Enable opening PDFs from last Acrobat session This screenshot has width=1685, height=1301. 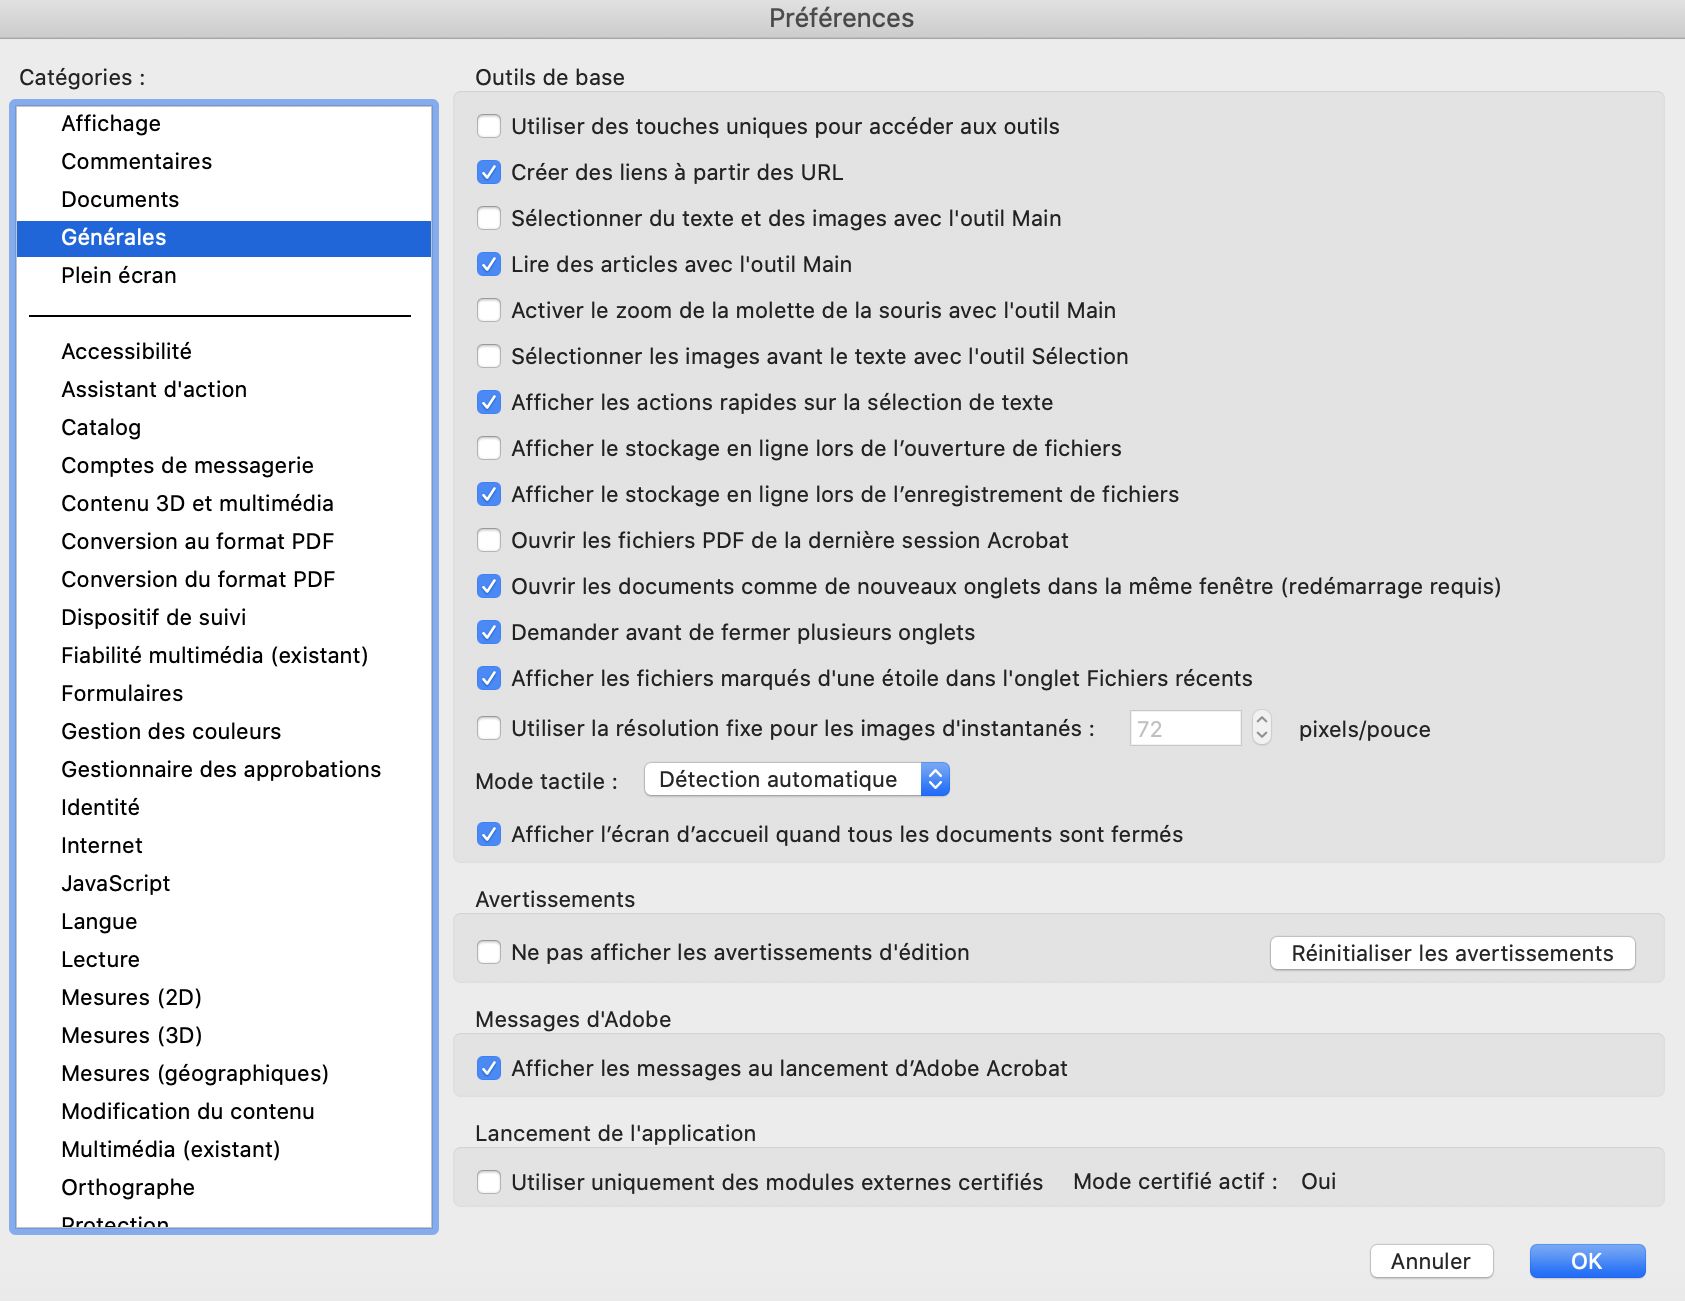489,540
